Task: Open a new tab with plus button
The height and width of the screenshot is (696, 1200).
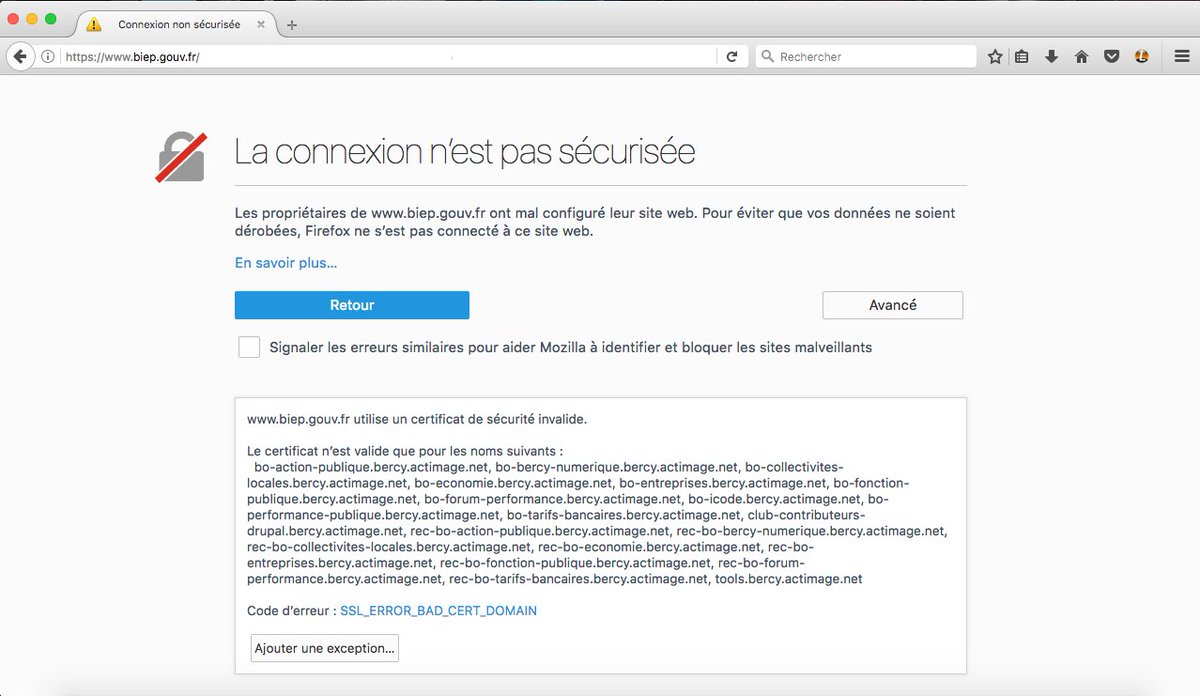Action: pyautogui.click(x=292, y=25)
